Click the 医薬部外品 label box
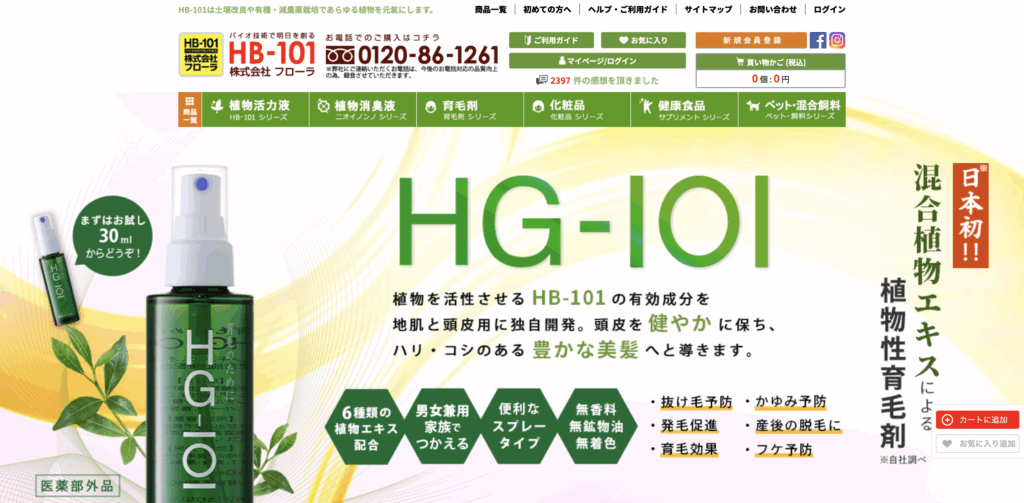The width and height of the screenshot is (1024, 503). click(78, 487)
